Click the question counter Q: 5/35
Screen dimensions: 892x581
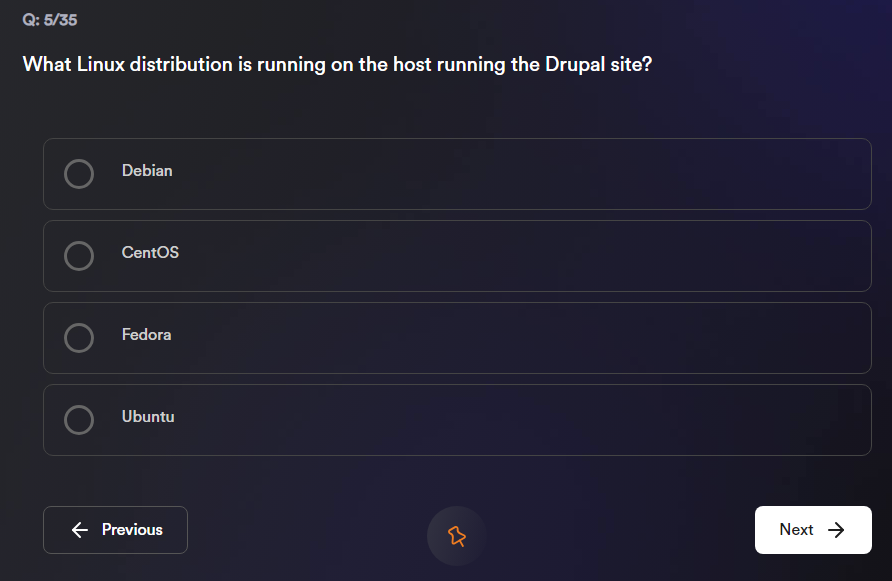[x=50, y=20]
